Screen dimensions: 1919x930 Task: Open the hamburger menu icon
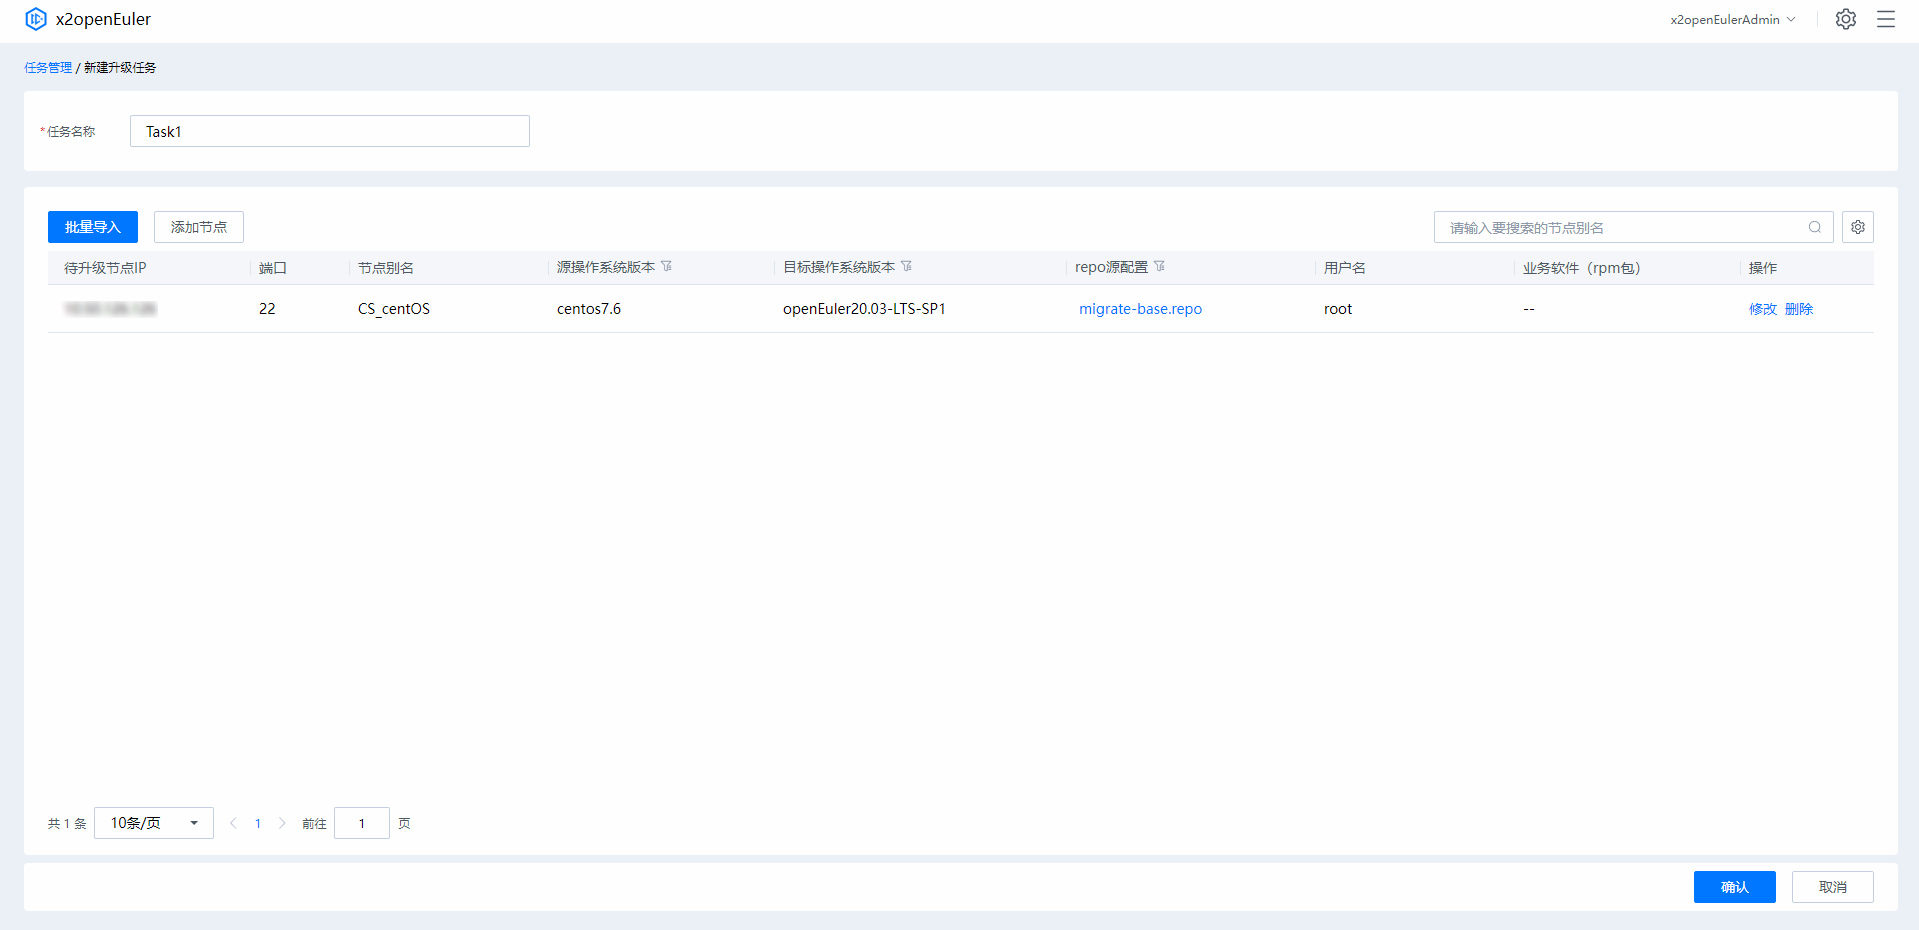coord(1885,19)
